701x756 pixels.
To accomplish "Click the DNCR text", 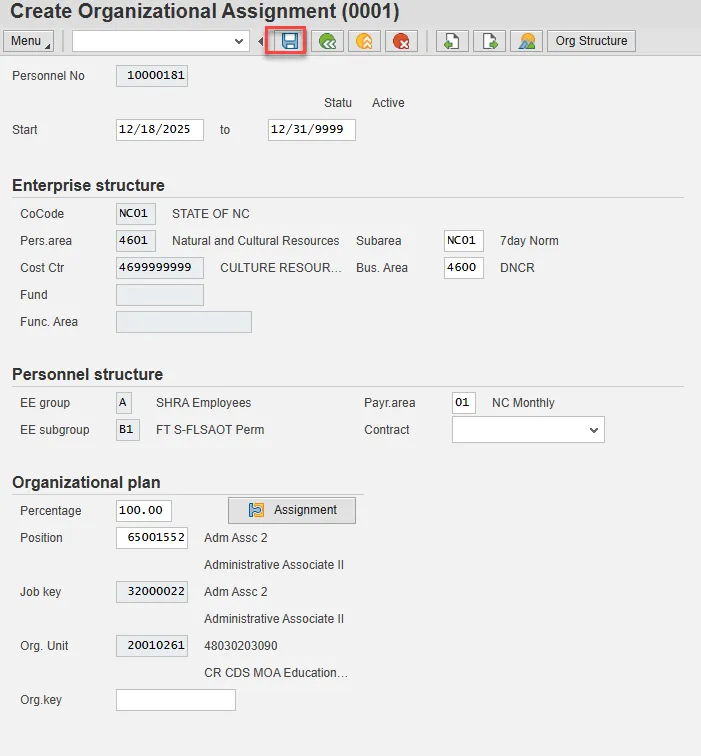I will pyautogui.click(x=517, y=268).
